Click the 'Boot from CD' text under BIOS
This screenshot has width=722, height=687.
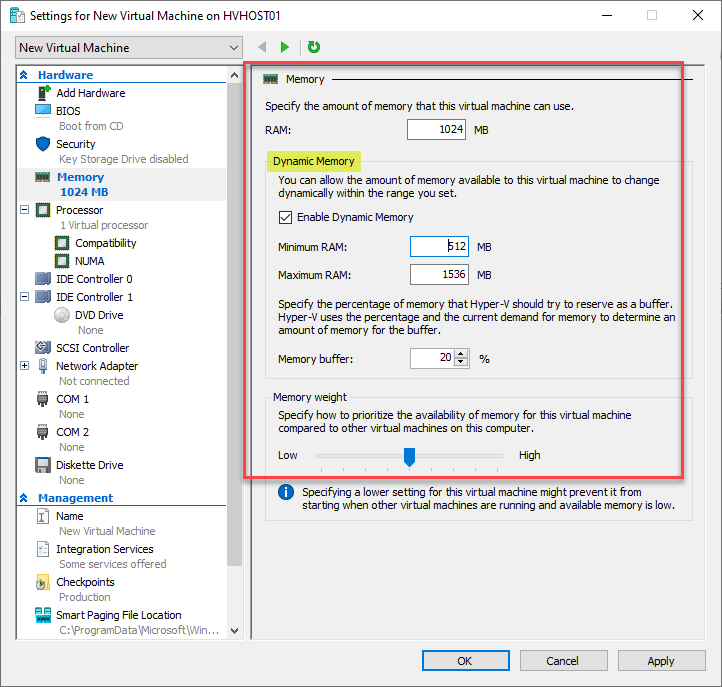tap(91, 126)
